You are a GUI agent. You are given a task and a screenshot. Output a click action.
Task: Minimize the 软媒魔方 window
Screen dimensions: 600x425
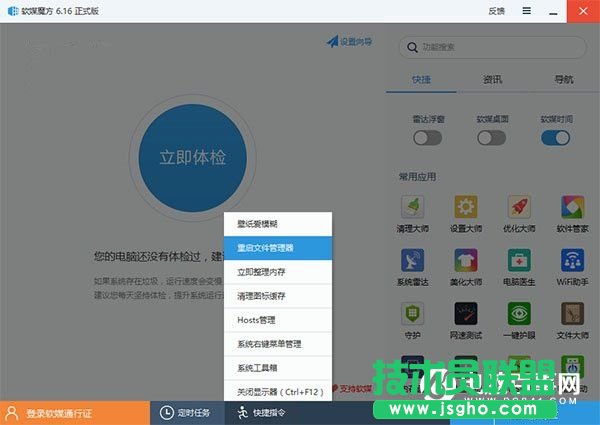pyautogui.click(x=553, y=11)
